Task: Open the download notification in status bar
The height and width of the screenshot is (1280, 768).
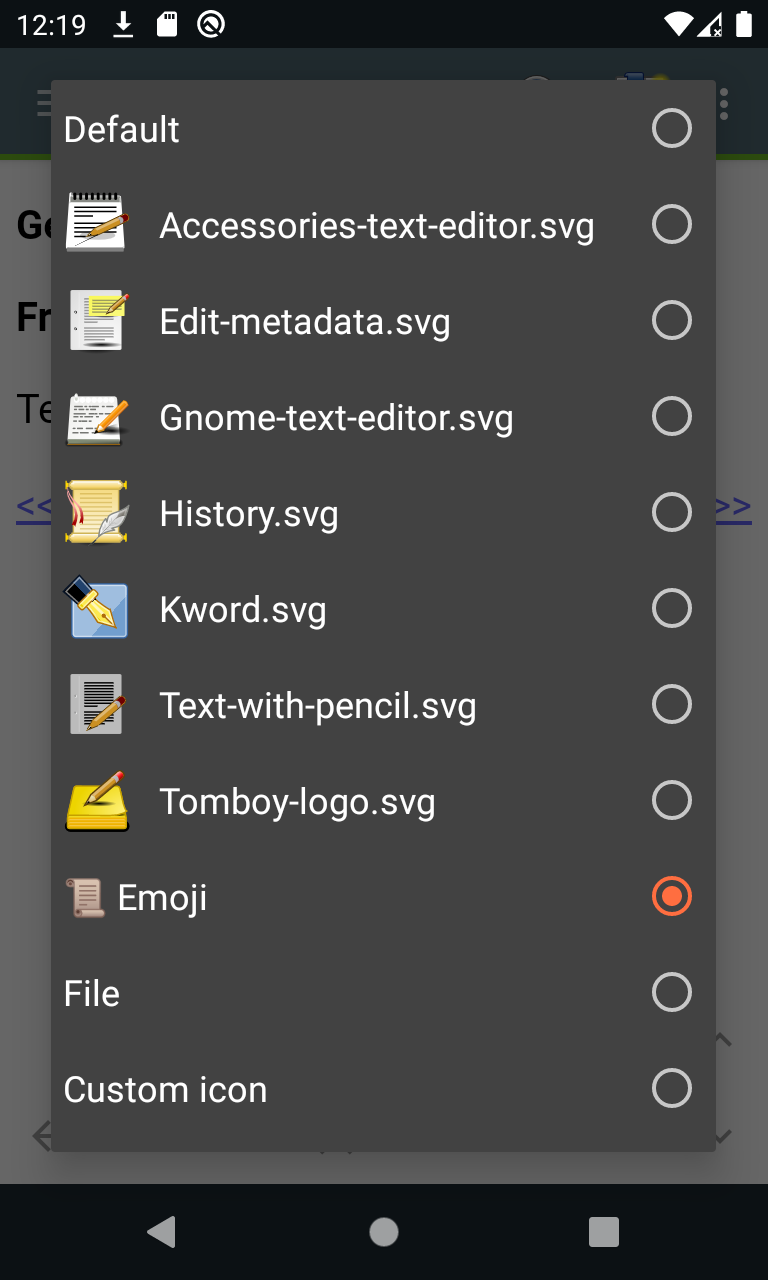Action: [x=123, y=24]
